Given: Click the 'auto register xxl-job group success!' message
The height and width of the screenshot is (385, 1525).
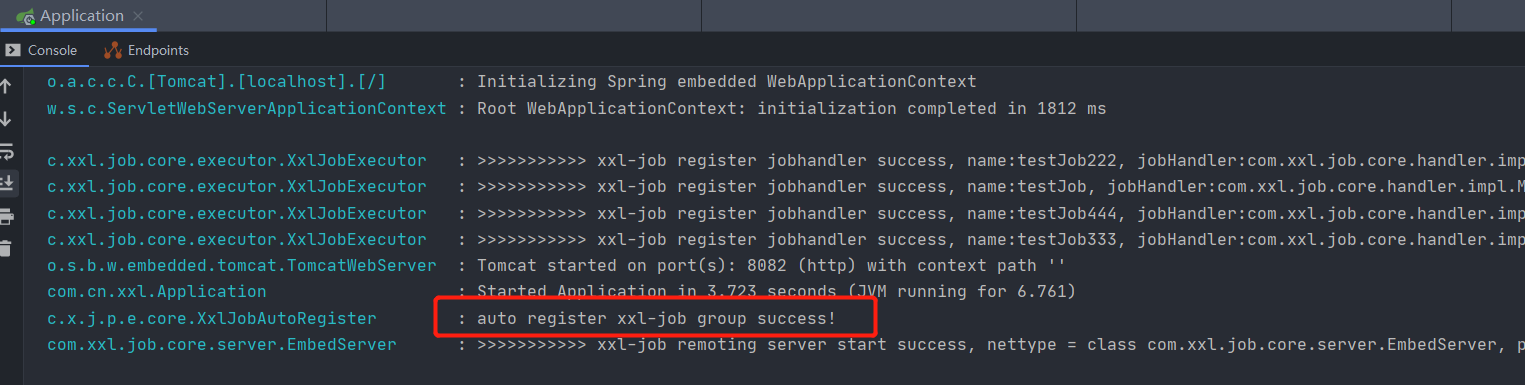Looking at the screenshot, I should 656,318.
